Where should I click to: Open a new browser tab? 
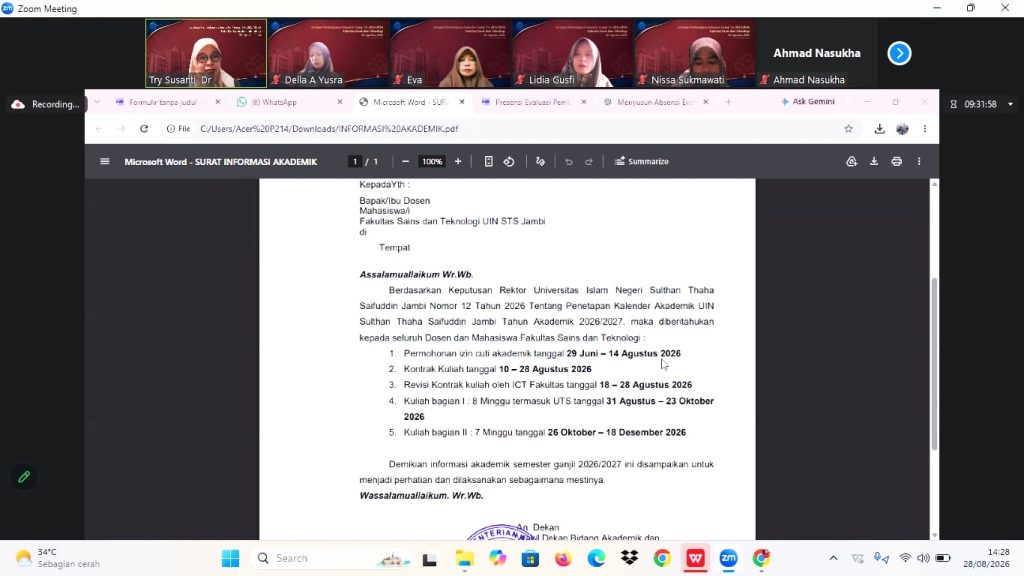tap(728, 102)
